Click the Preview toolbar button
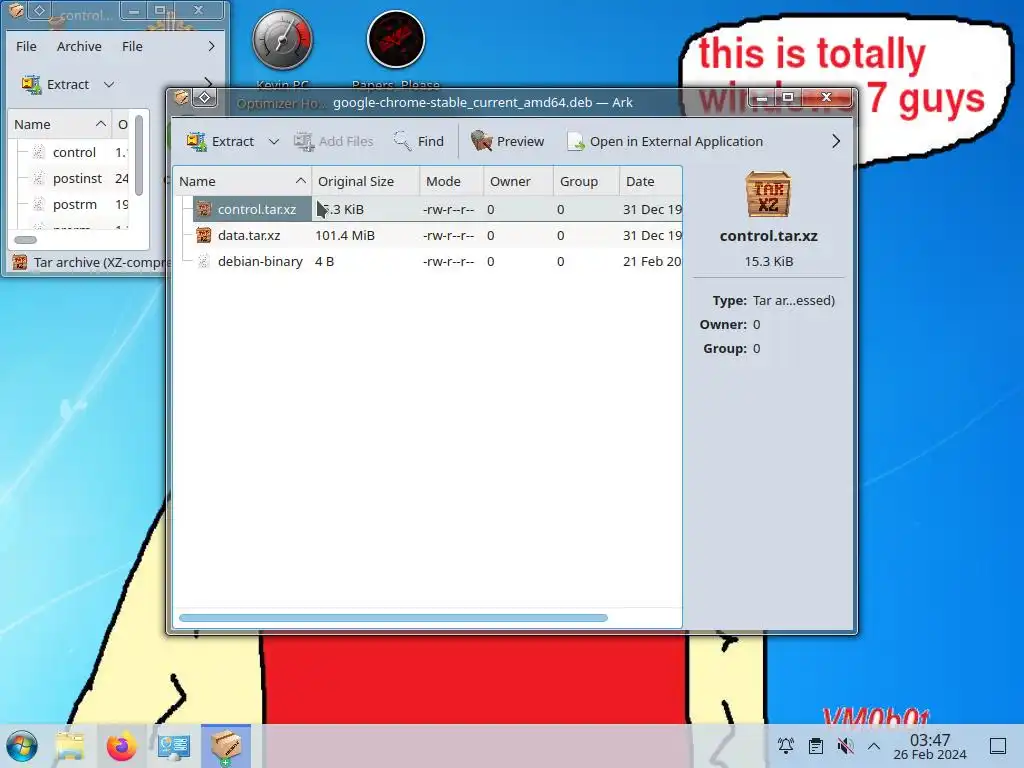This screenshot has width=1024, height=768. [507, 141]
